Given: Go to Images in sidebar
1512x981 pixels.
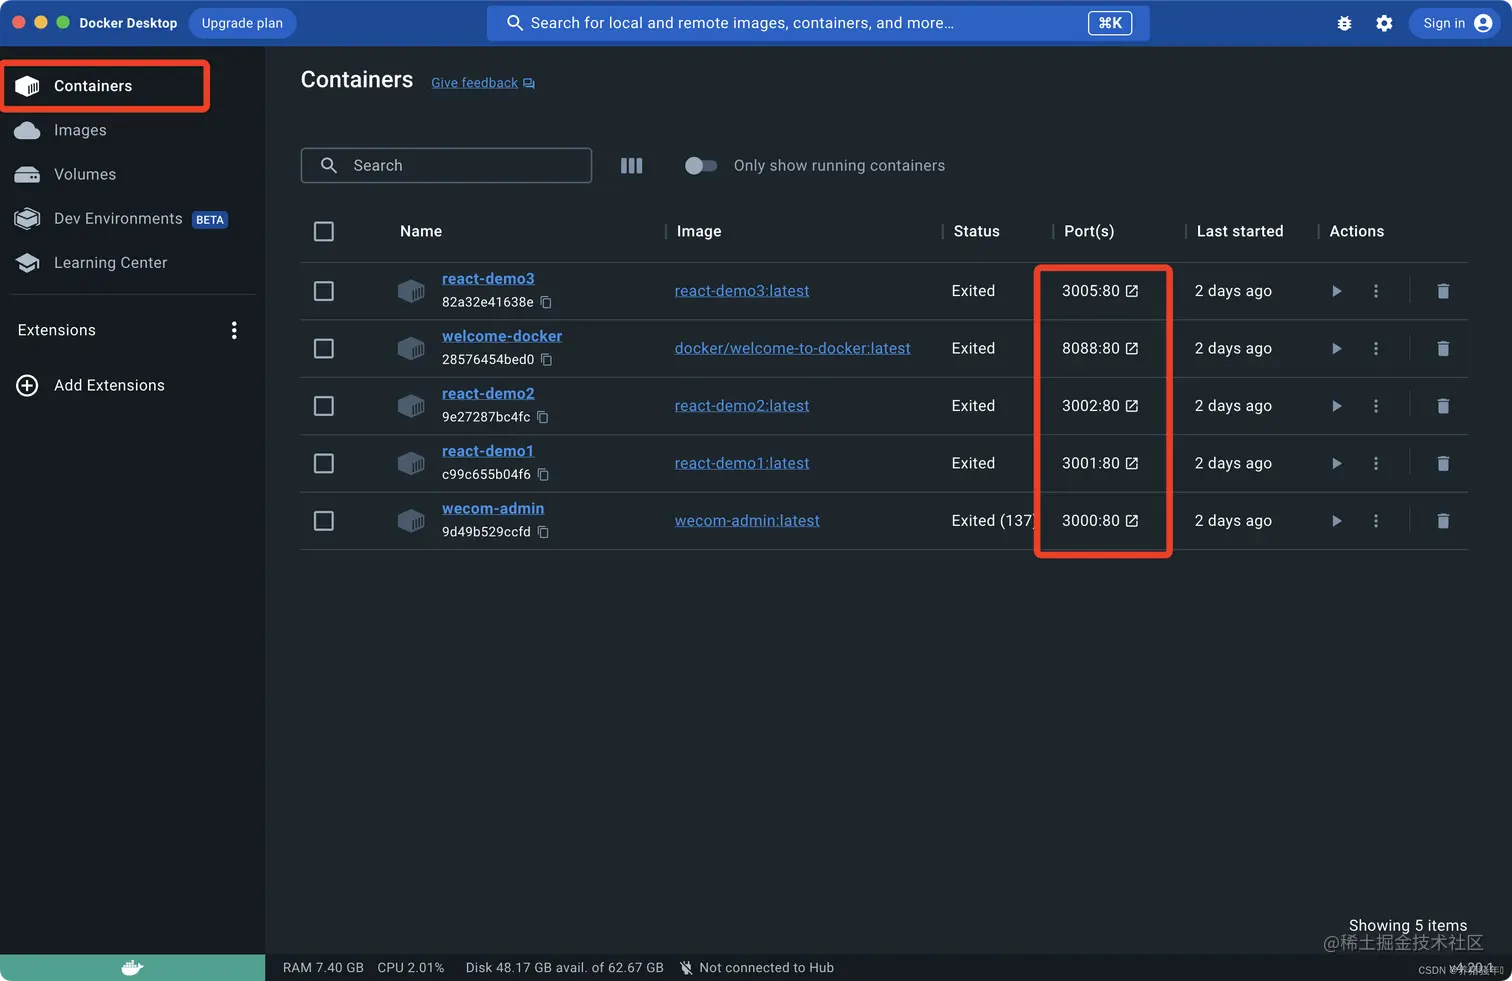Looking at the screenshot, I should click(80, 130).
